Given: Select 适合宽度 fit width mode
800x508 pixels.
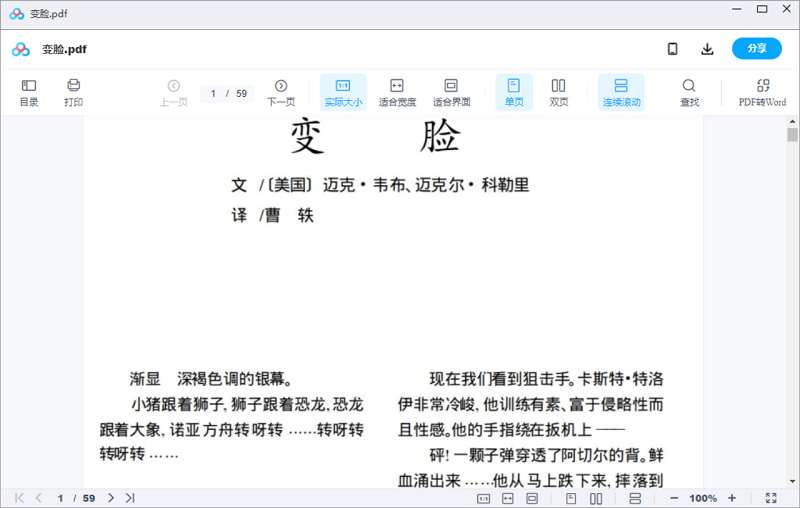Looking at the screenshot, I should [397, 92].
